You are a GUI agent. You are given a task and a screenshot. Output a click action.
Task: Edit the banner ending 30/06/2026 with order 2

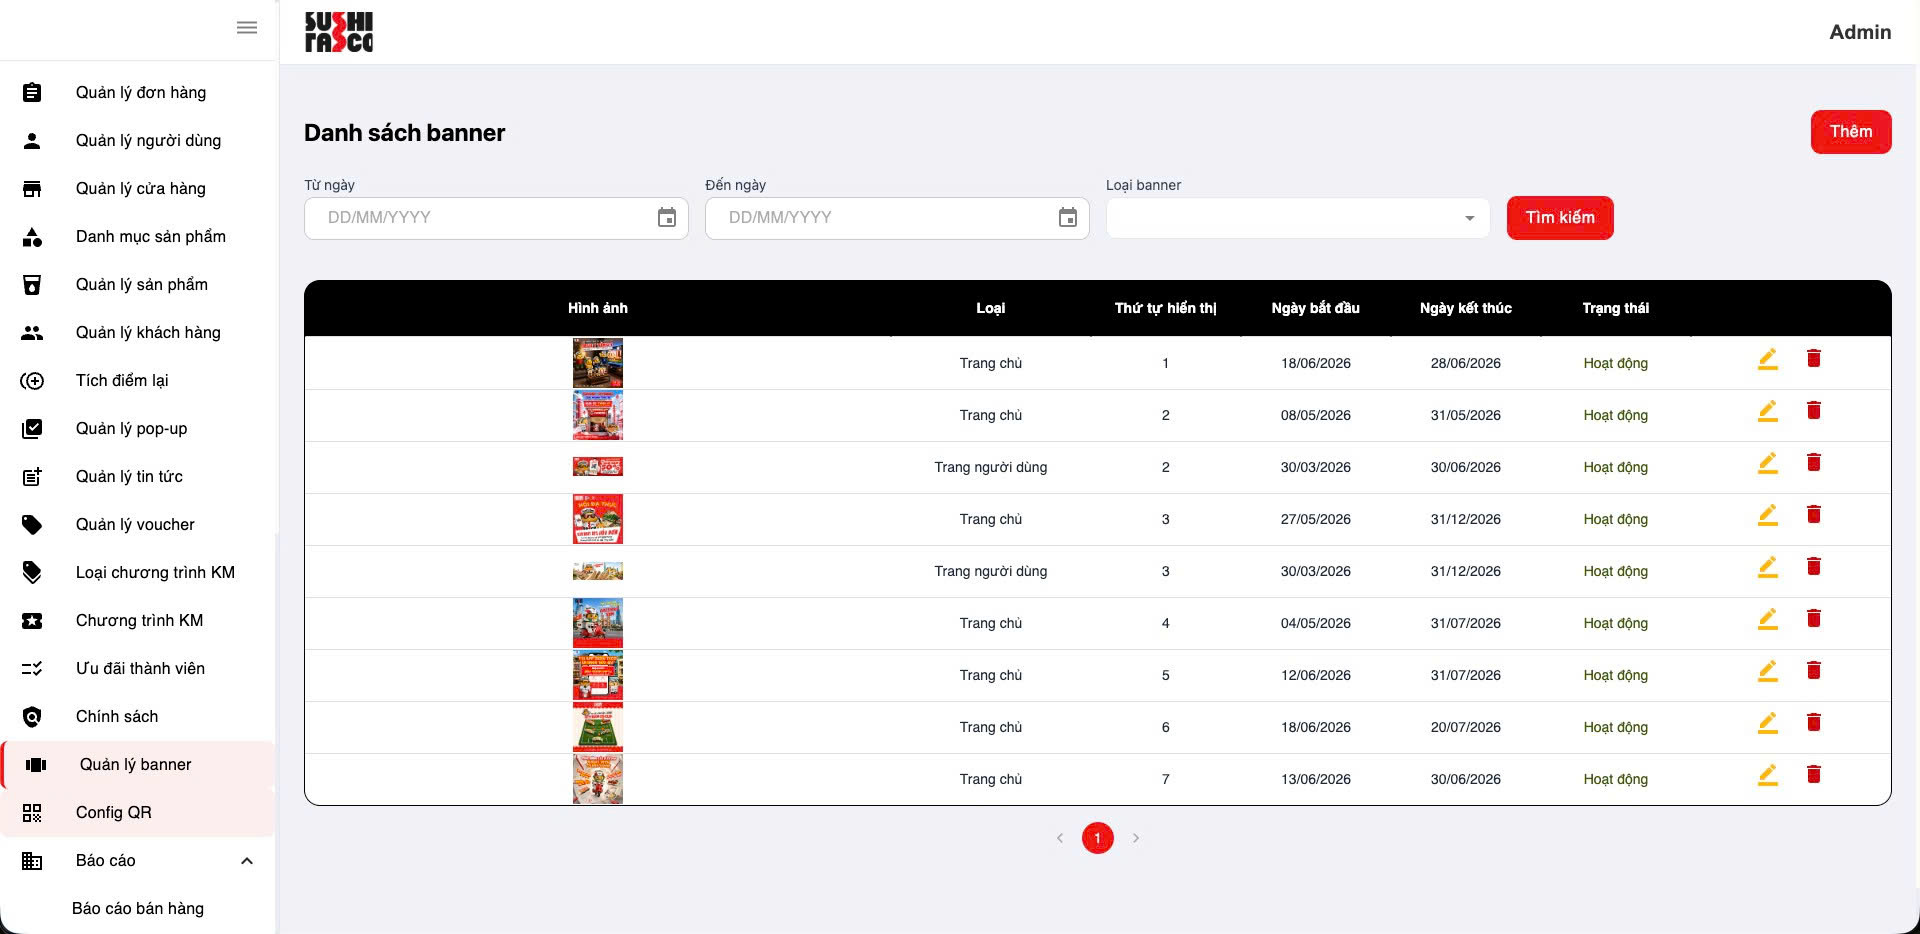click(1768, 463)
